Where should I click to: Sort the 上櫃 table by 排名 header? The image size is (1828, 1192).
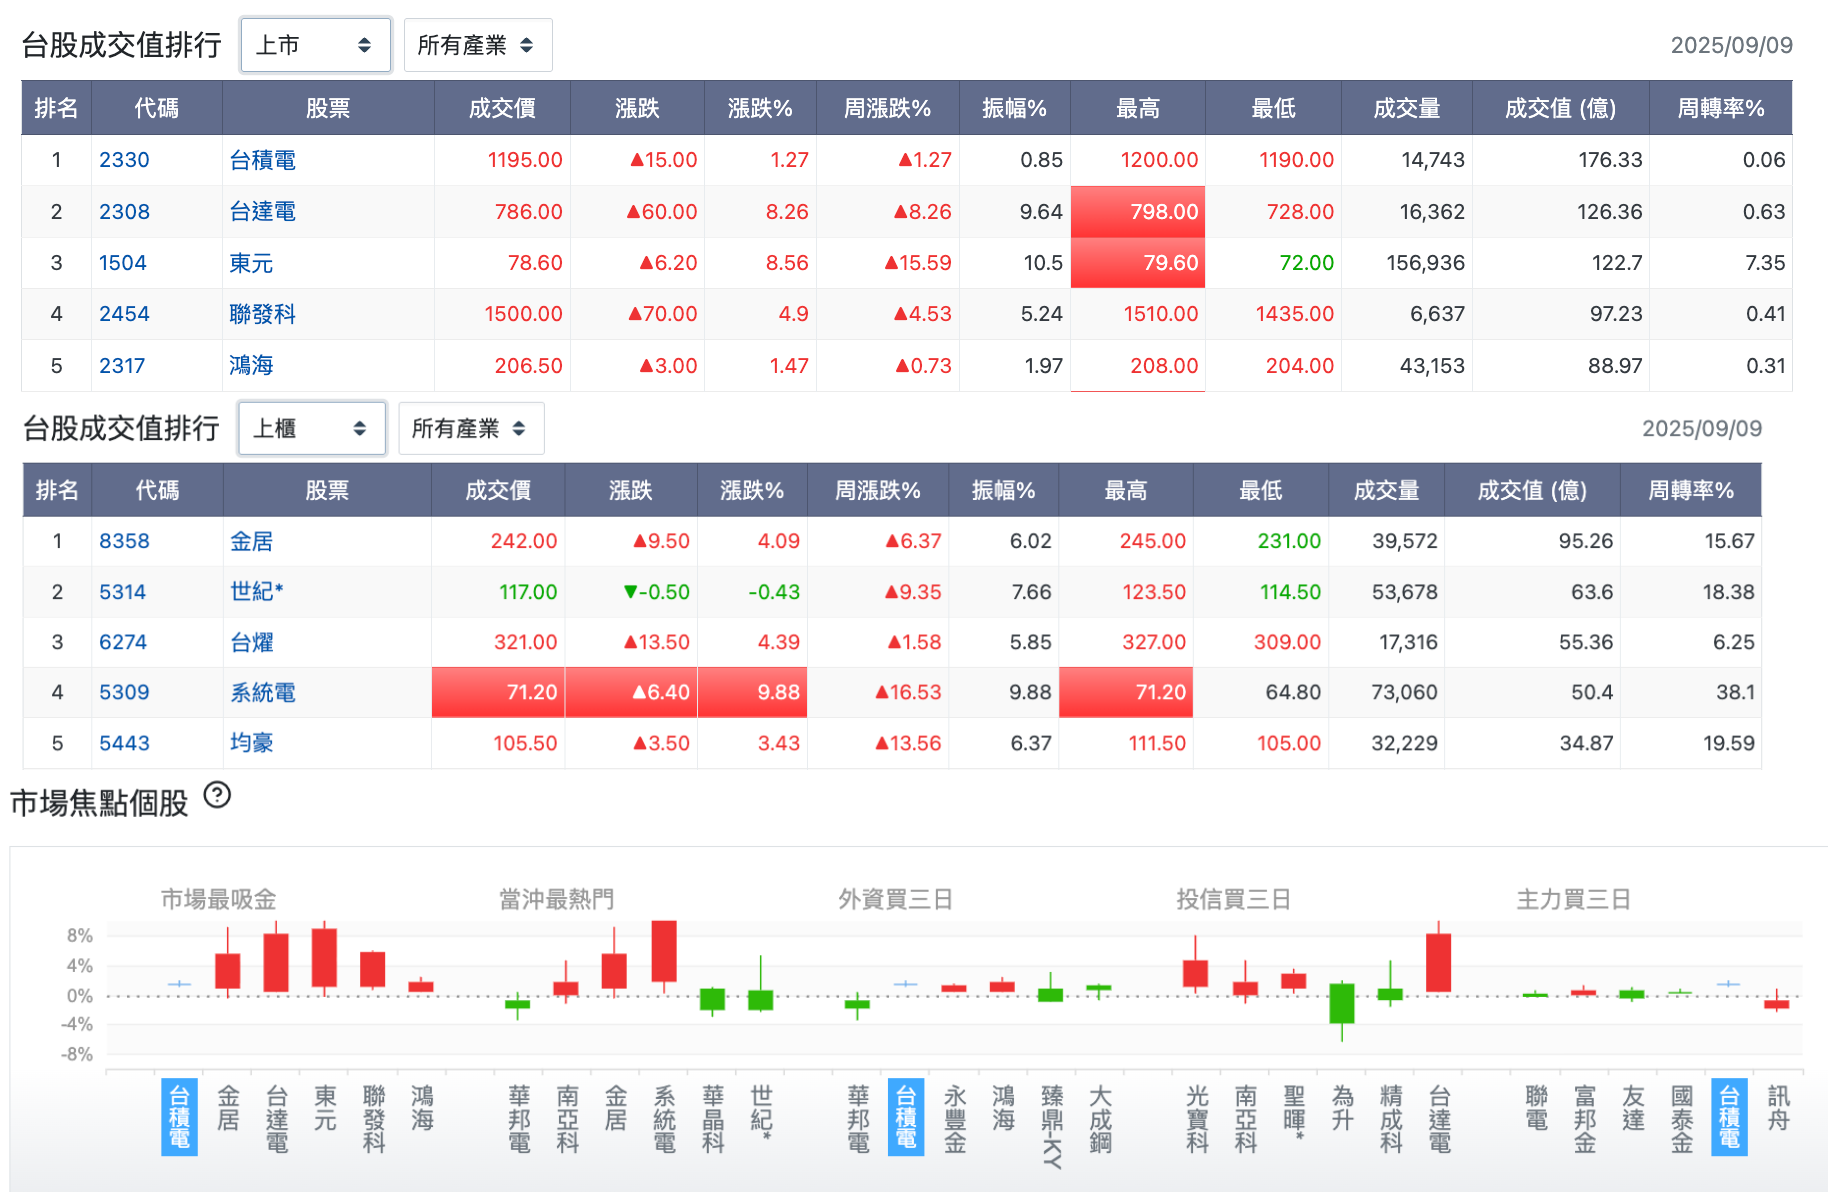(57, 490)
